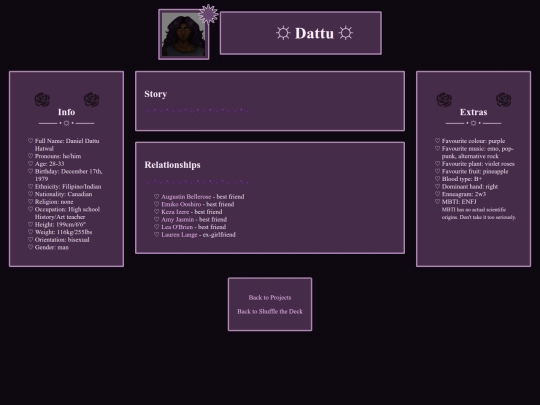Open Augustin Bellerose's profile link
This screenshot has width=540, height=405.
pos(186,197)
